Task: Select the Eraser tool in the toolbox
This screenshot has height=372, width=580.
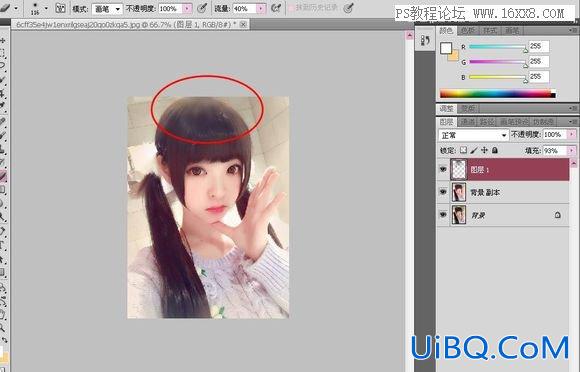Action: pos(3,176)
